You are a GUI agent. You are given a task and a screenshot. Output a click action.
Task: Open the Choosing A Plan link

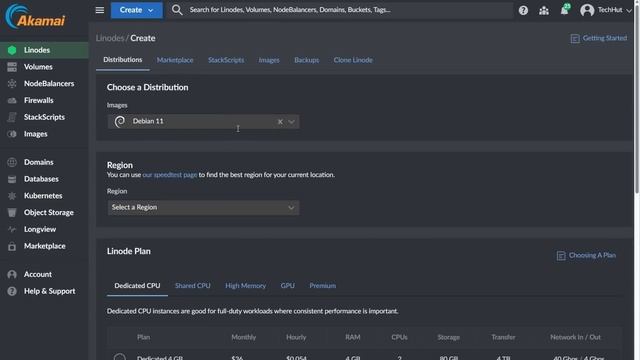pos(592,255)
